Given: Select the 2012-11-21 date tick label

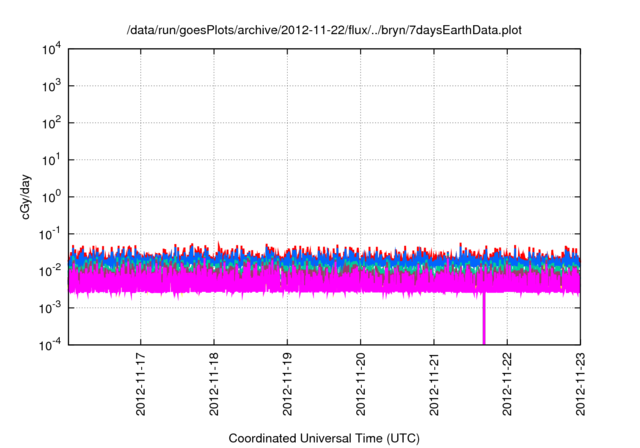Looking at the screenshot, I should tap(434, 385).
